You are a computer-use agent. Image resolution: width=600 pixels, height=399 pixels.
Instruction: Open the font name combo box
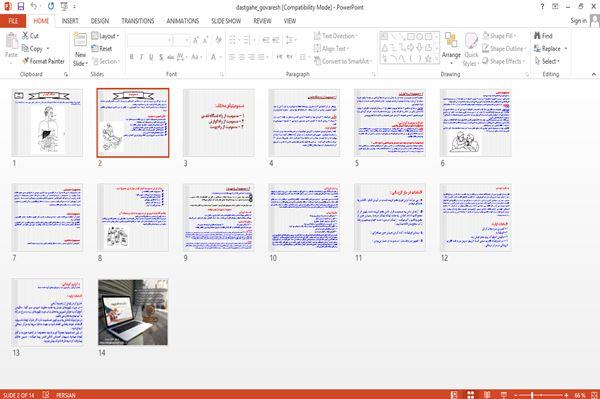(150, 40)
